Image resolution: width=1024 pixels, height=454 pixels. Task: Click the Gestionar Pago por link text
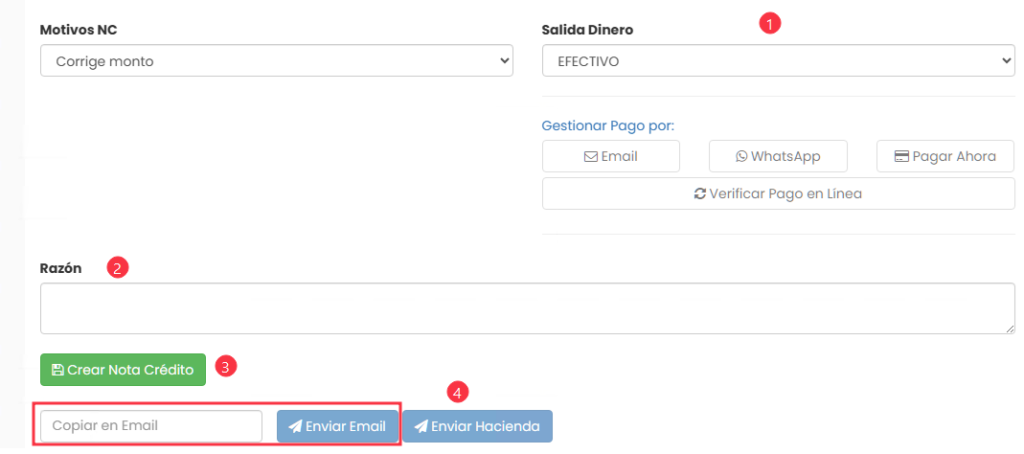coord(608,126)
